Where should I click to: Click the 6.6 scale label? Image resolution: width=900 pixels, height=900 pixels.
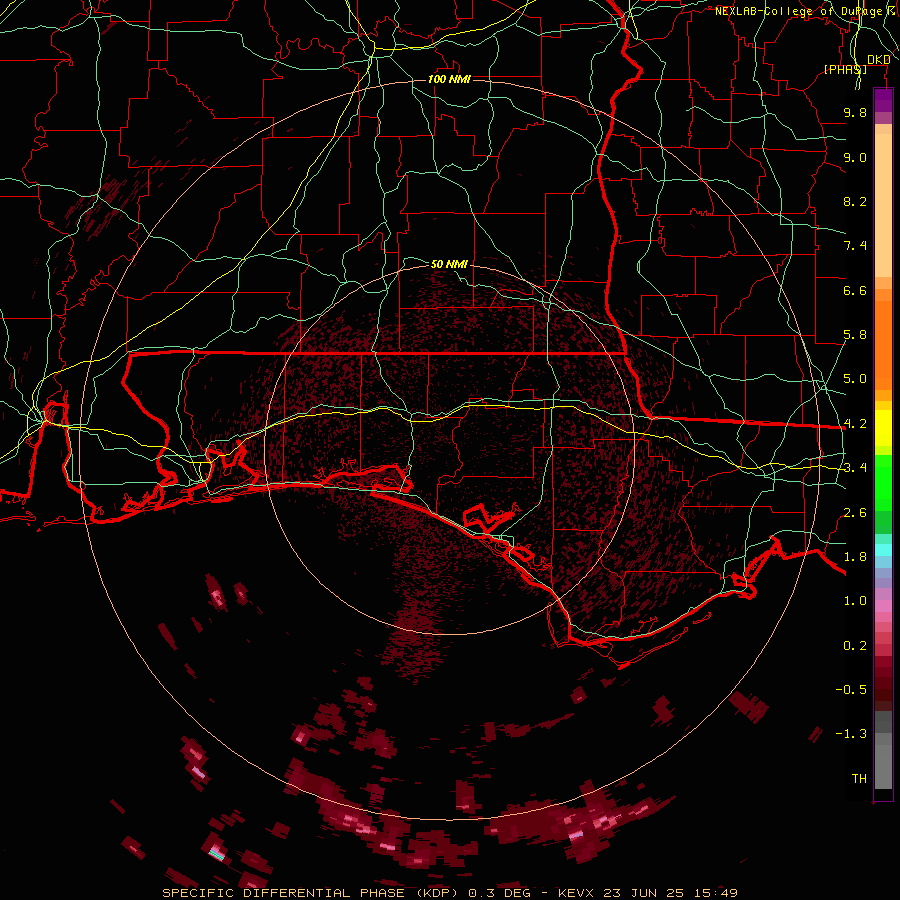tap(855, 290)
